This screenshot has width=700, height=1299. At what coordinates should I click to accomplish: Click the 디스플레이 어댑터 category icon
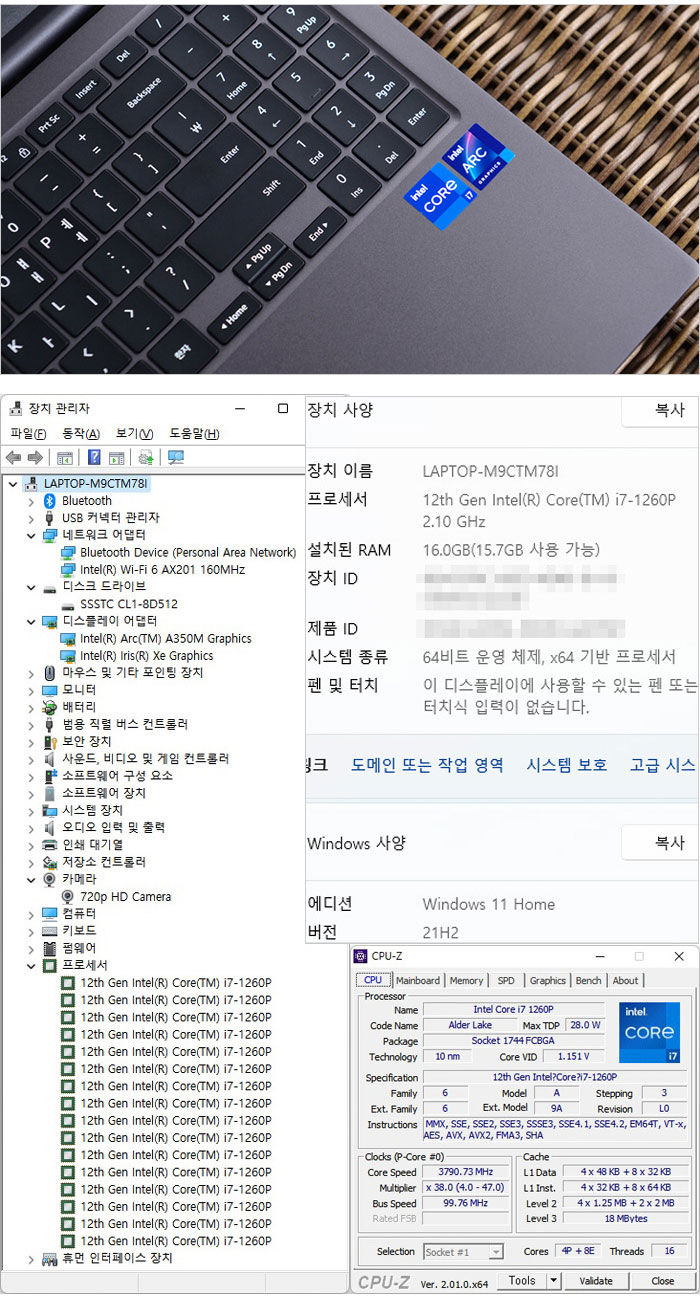pos(50,621)
